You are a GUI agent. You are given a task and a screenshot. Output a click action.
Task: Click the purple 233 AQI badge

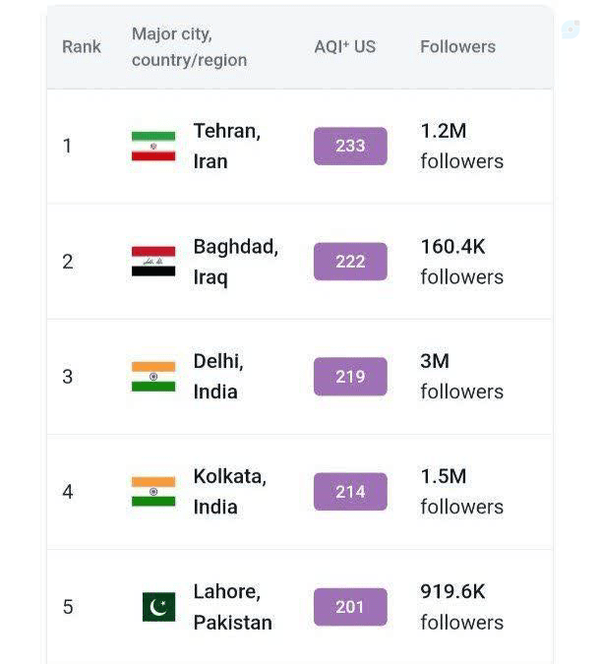[x=351, y=146]
